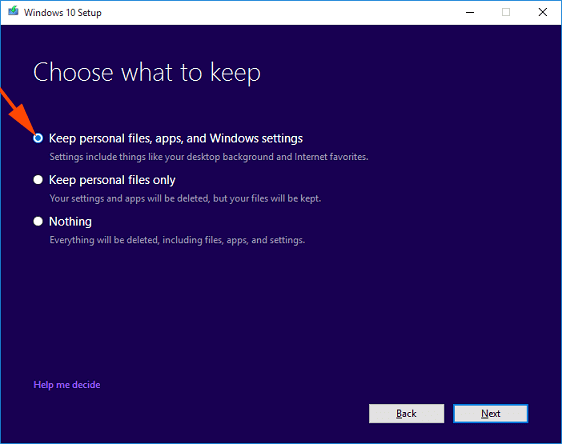Open the 'Help me decide' link

pos(67,385)
